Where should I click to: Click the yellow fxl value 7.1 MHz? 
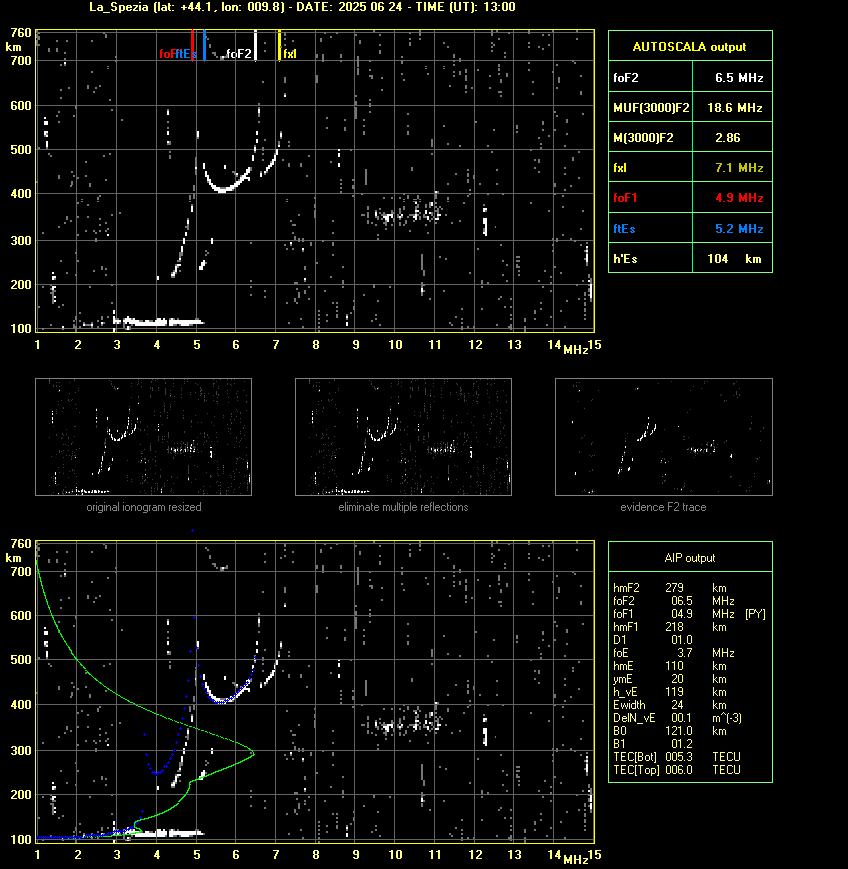(x=739, y=167)
